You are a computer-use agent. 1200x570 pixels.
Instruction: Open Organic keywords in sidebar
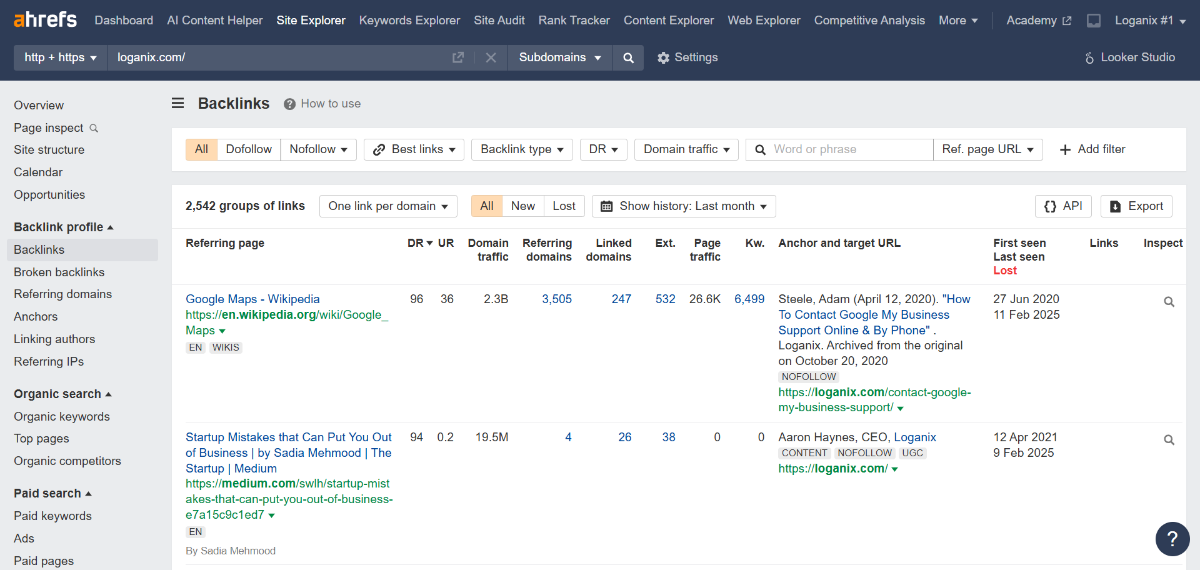point(62,417)
